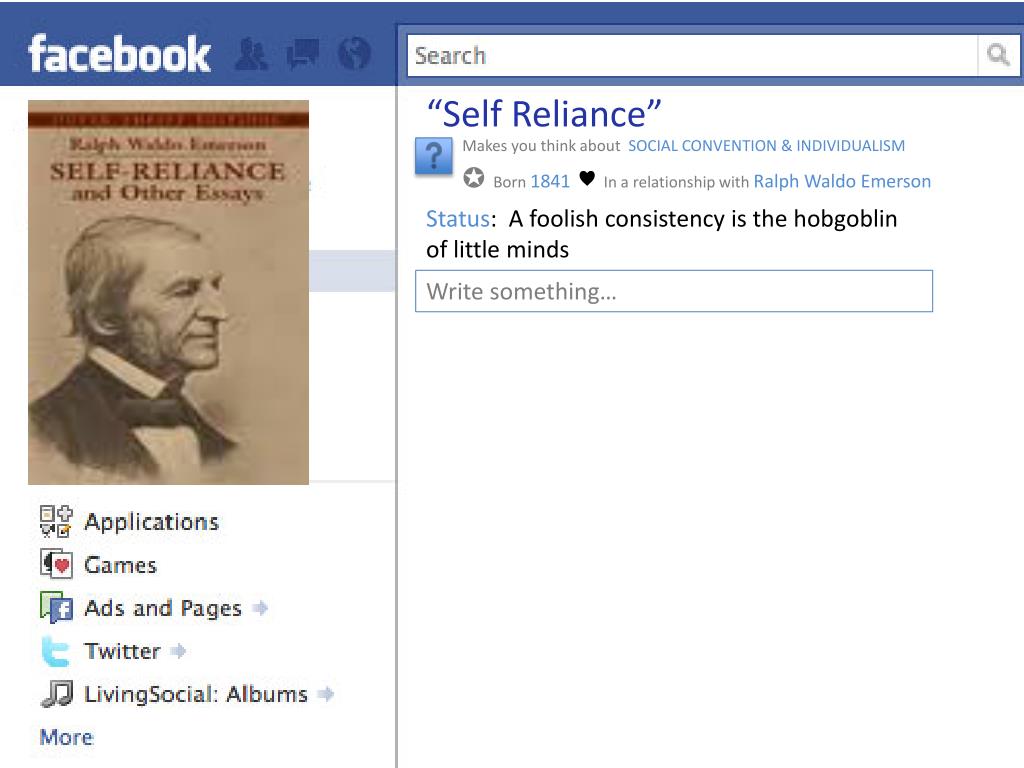Open Ads and Pages sidebar item
The image size is (1024, 768).
[x=163, y=608]
